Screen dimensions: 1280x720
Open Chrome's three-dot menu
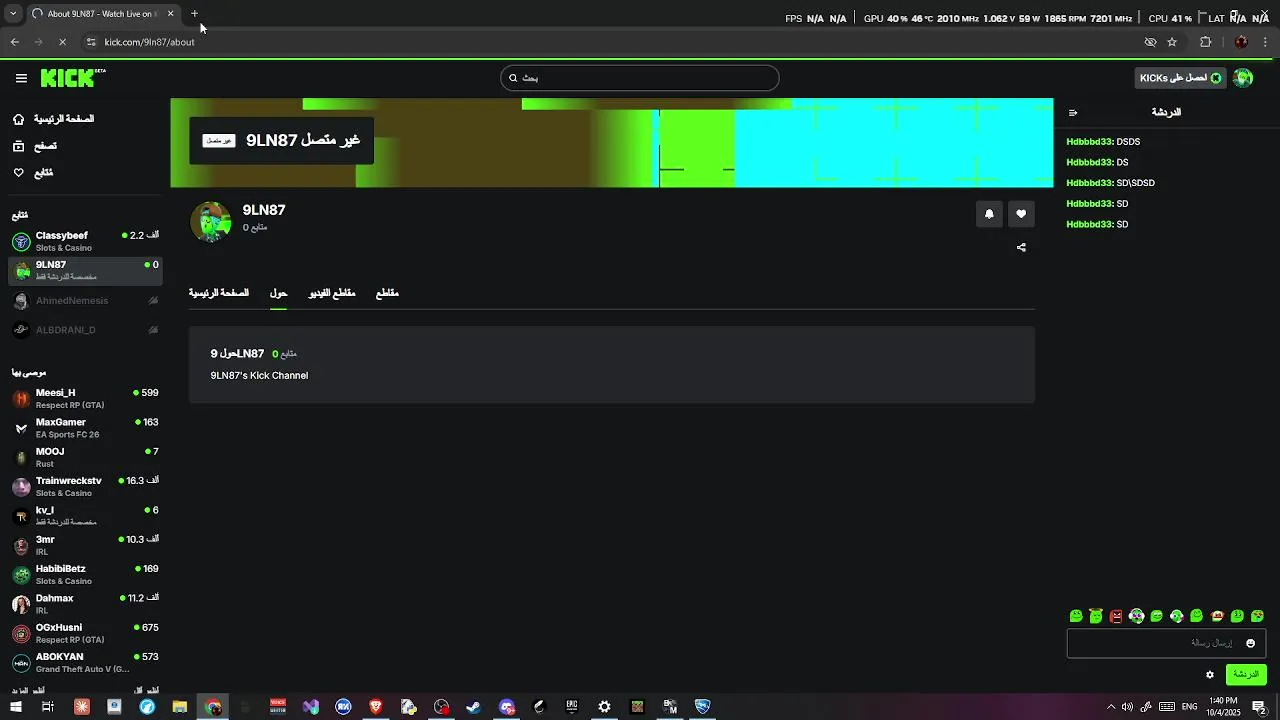click(x=1266, y=42)
